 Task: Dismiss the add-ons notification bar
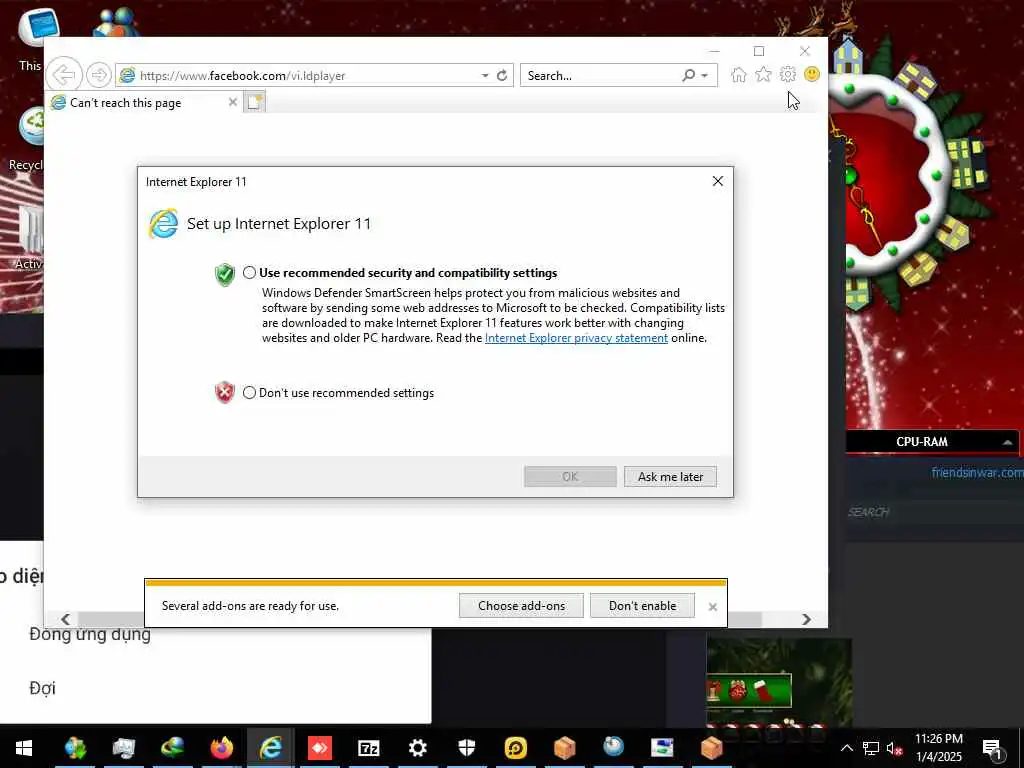712,607
